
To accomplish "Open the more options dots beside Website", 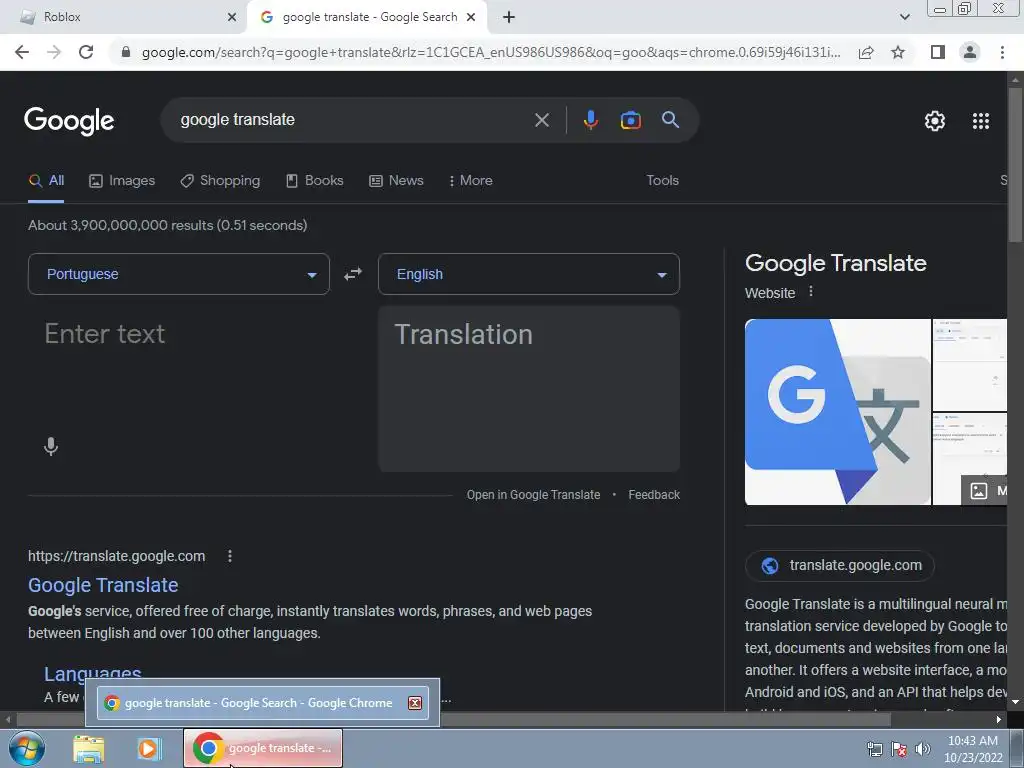I will tap(810, 291).
